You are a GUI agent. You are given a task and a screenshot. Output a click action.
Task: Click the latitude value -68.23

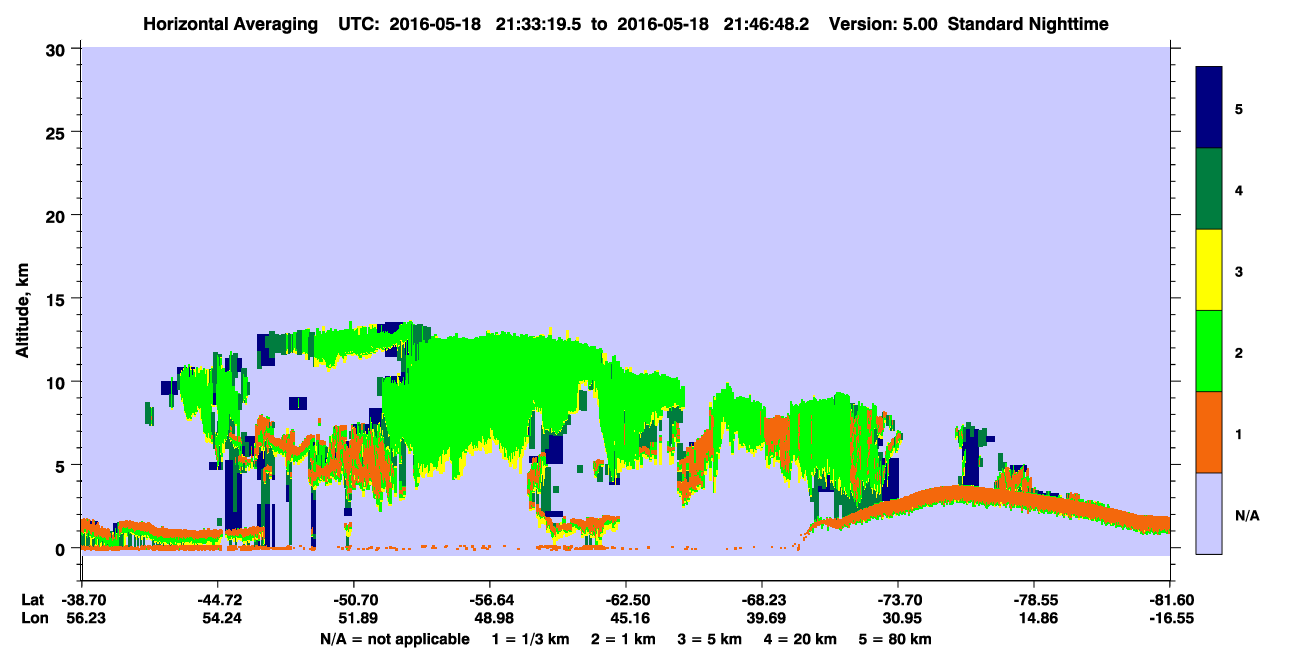tap(762, 600)
